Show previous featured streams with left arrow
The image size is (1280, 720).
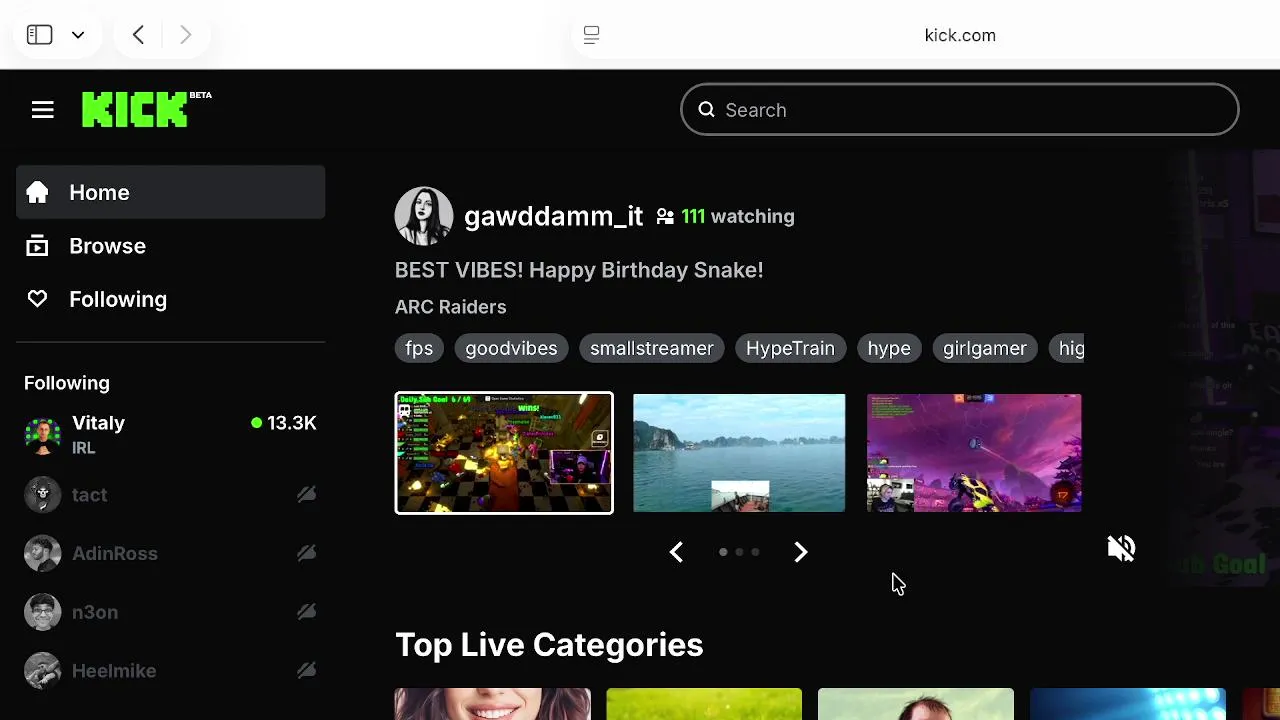(676, 552)
